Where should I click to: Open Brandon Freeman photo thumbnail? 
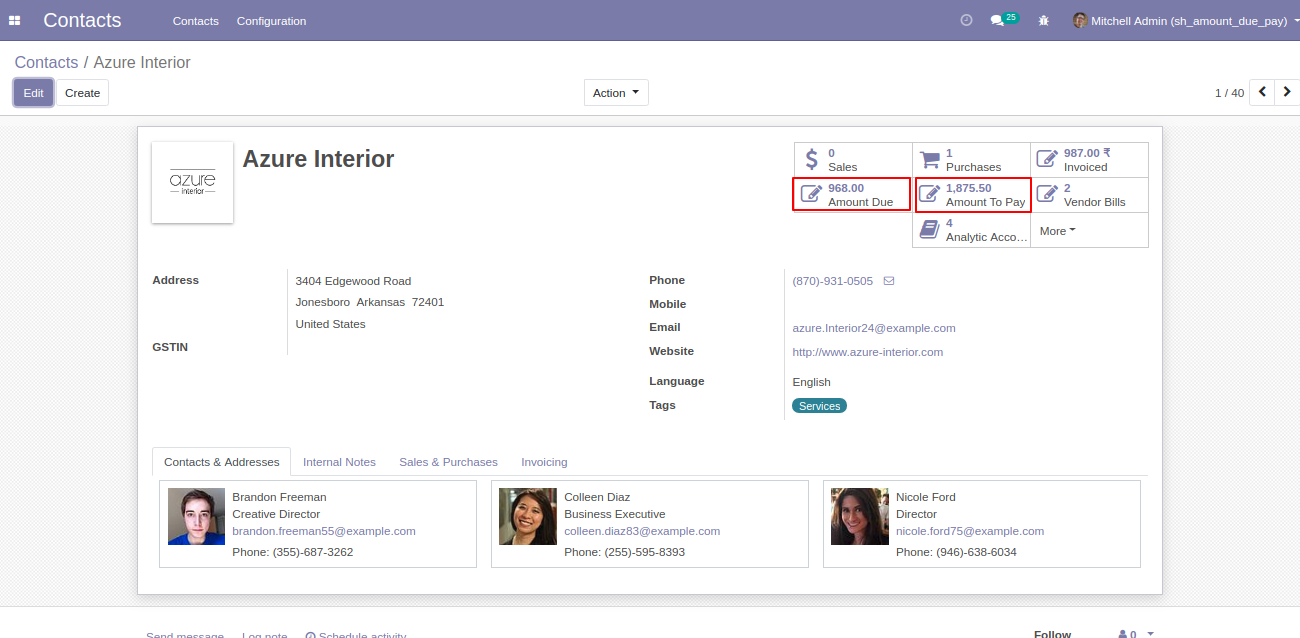pyautogui.click(x=196, y=516)
